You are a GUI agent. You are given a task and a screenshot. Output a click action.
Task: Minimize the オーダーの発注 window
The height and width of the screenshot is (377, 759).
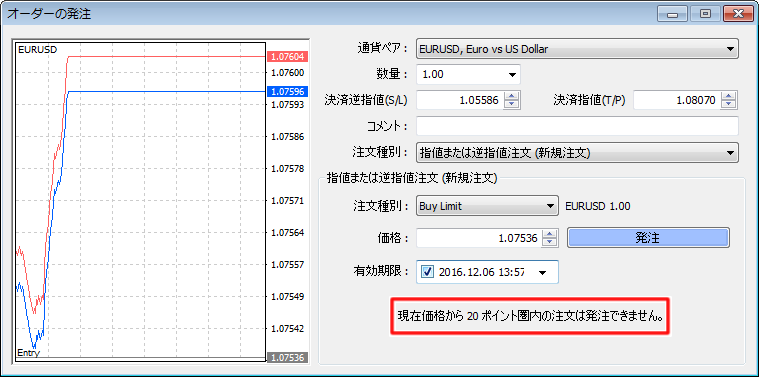pos(672,14)
